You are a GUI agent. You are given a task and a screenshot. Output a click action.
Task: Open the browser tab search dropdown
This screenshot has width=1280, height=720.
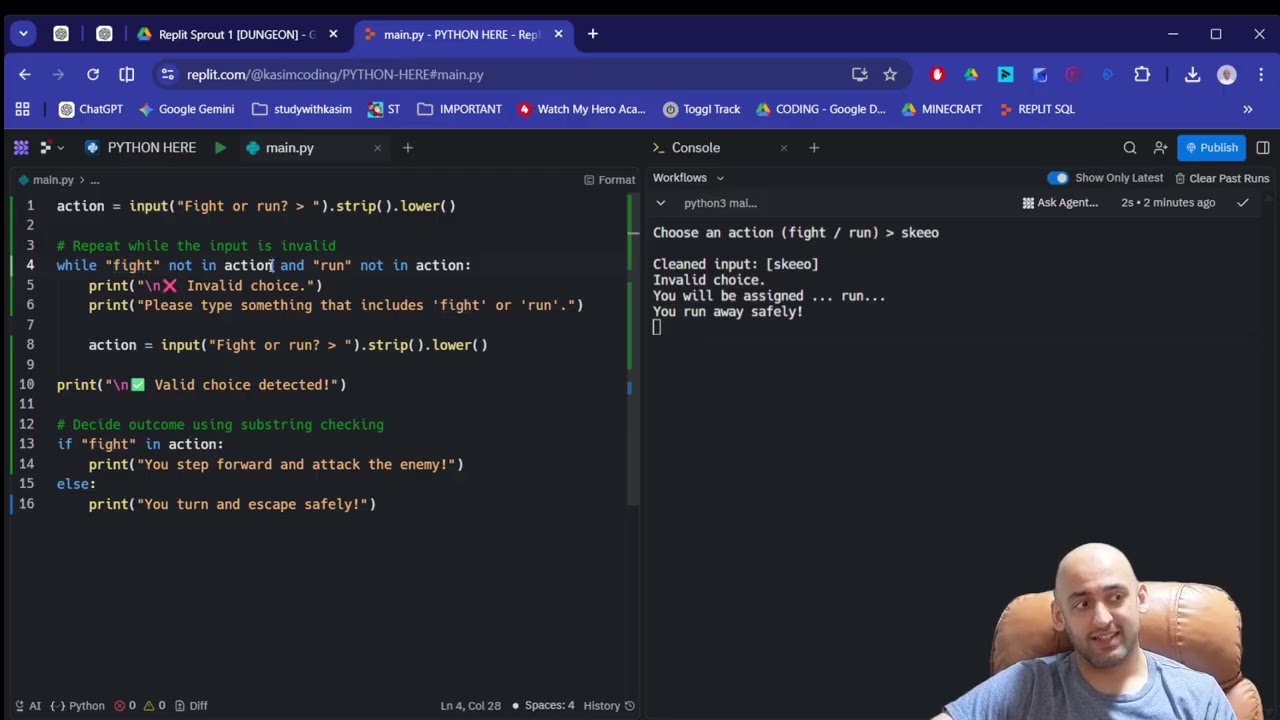(23, 34)
